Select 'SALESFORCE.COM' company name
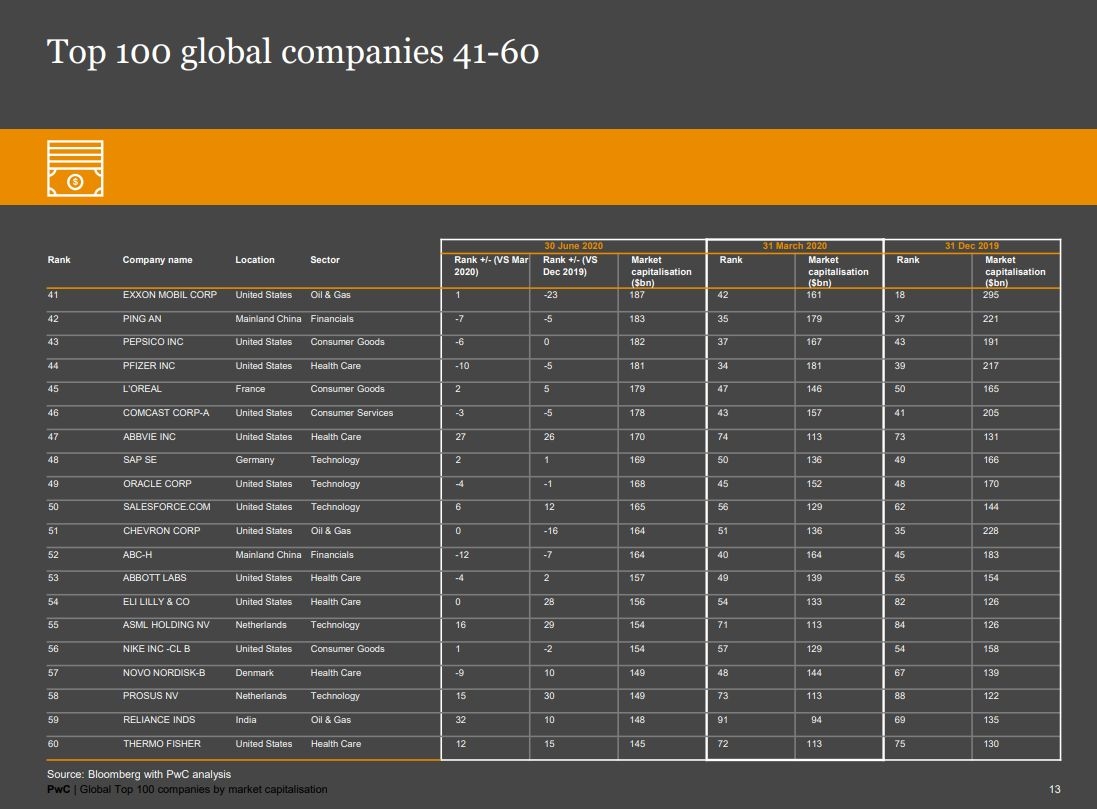1097x809 pixels. (x=167, y=507)
